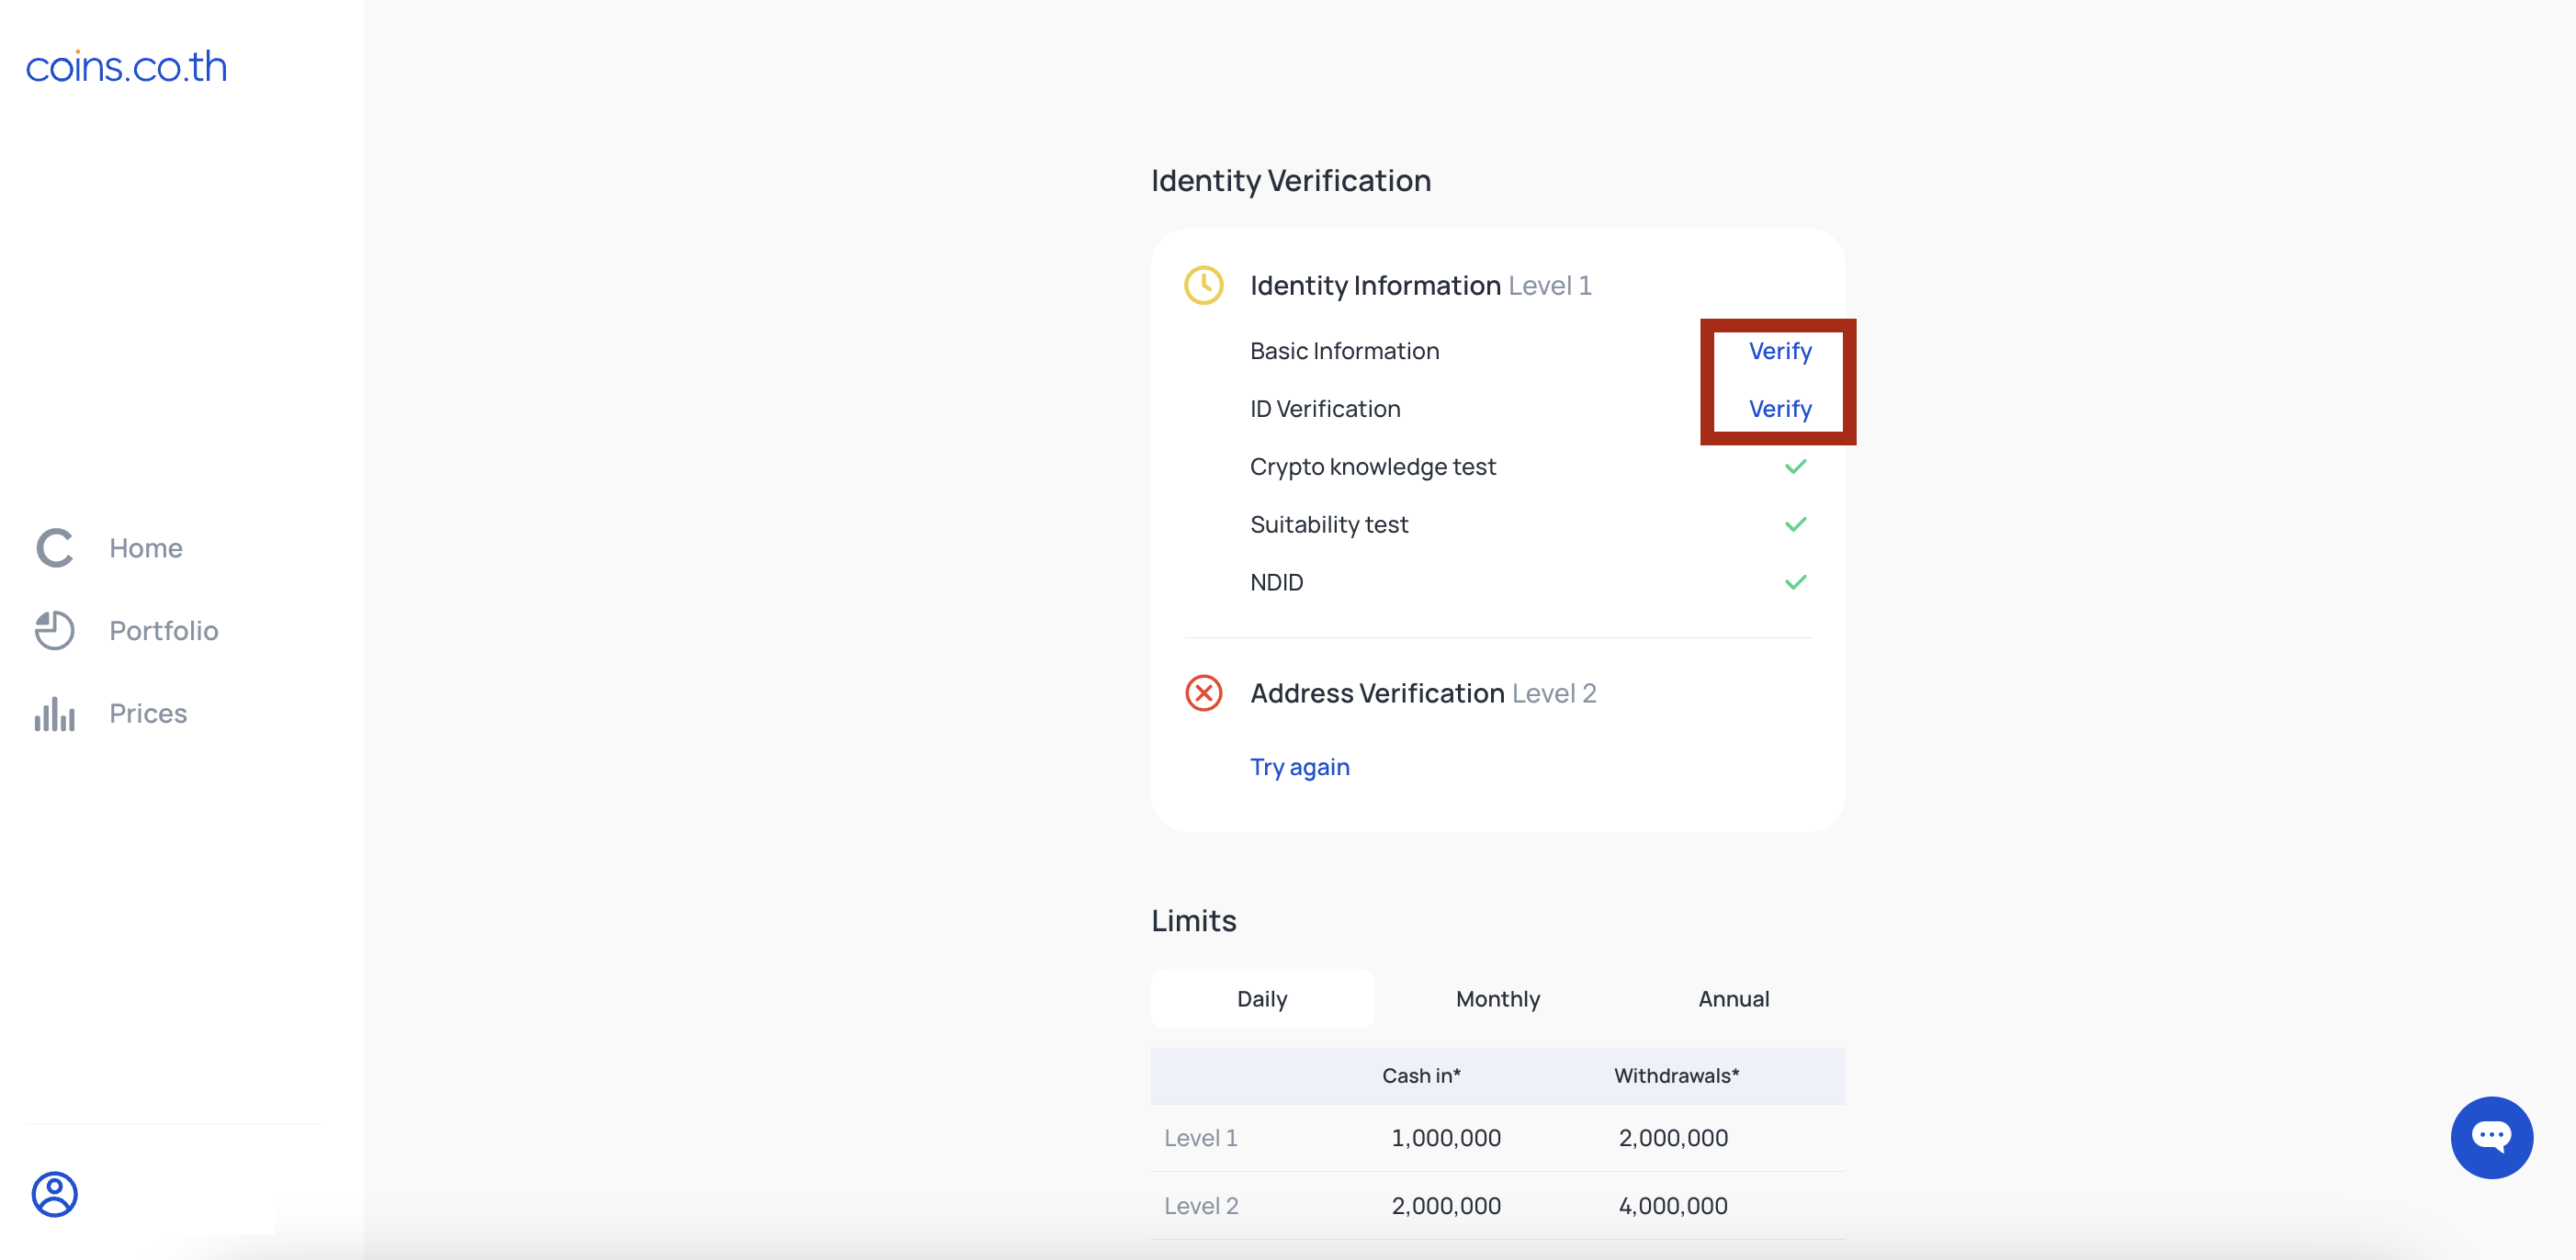
Task: Click the Suitability test checkmark
Action: point(1796,524)
